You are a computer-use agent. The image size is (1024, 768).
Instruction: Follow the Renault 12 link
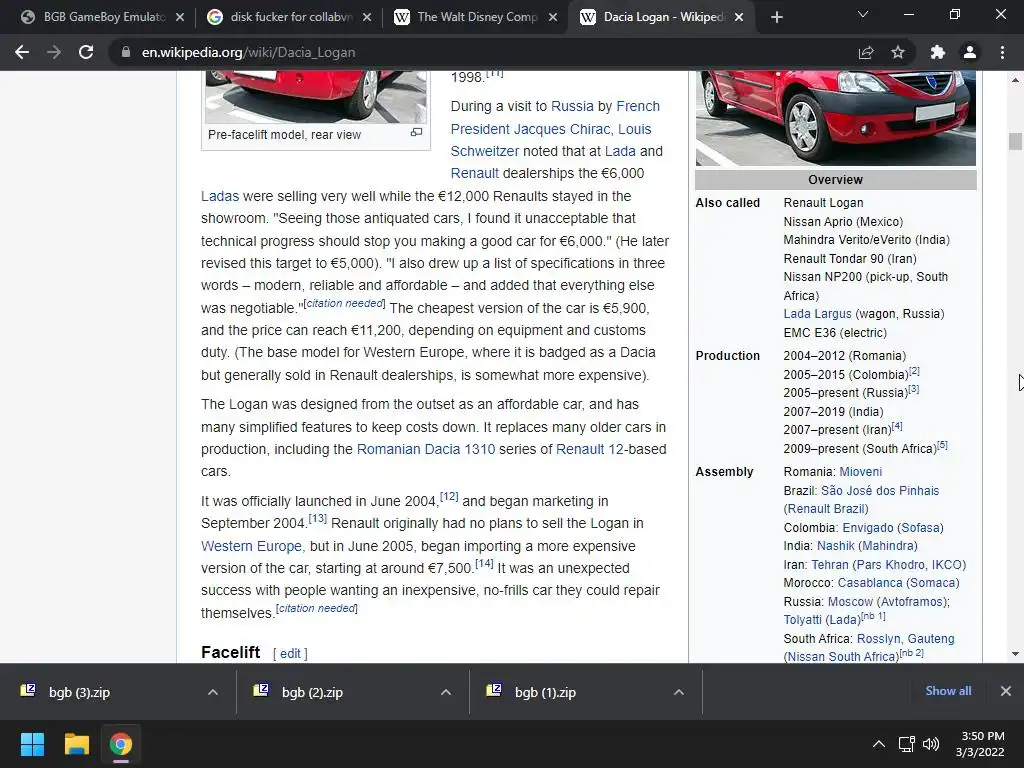589,449
